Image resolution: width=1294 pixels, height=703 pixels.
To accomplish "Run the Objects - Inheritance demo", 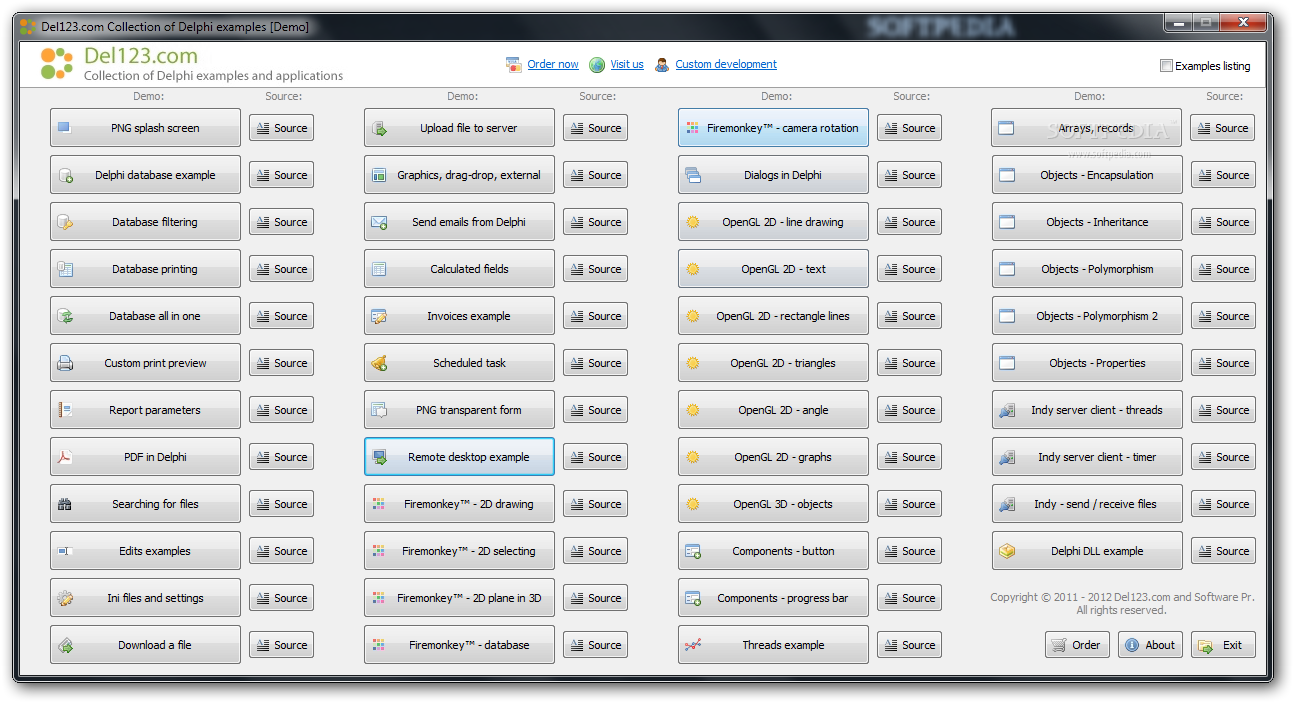I will 1087,222.
